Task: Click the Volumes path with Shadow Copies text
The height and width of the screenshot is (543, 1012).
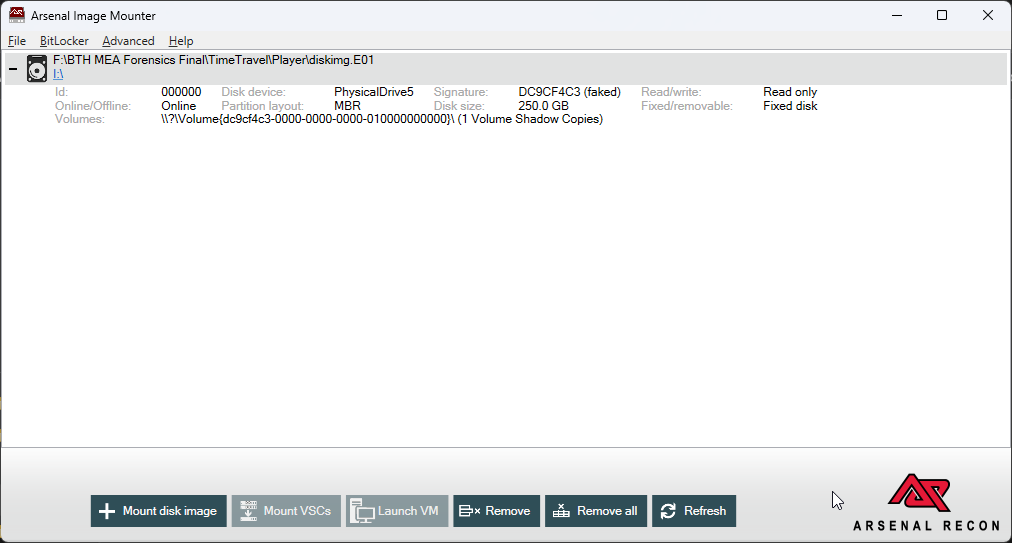Action: click(x=382, y=119)
